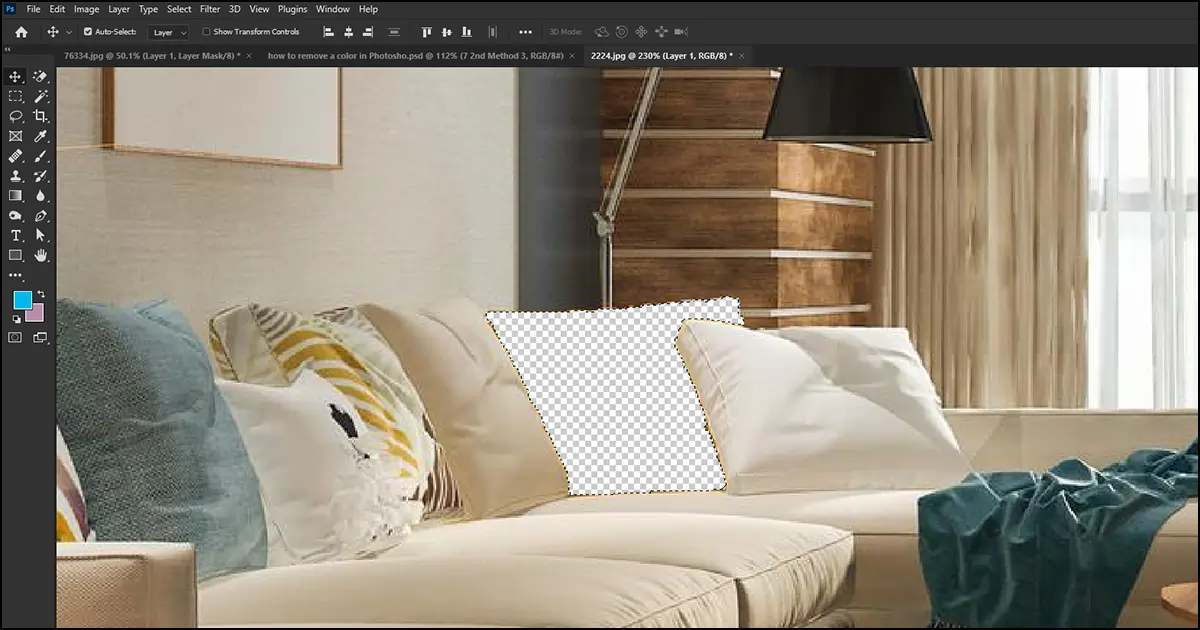Pick the Eyedropper tool
Image resolution: width=1200 pixels, height=630 pixels.
(40, 136)
